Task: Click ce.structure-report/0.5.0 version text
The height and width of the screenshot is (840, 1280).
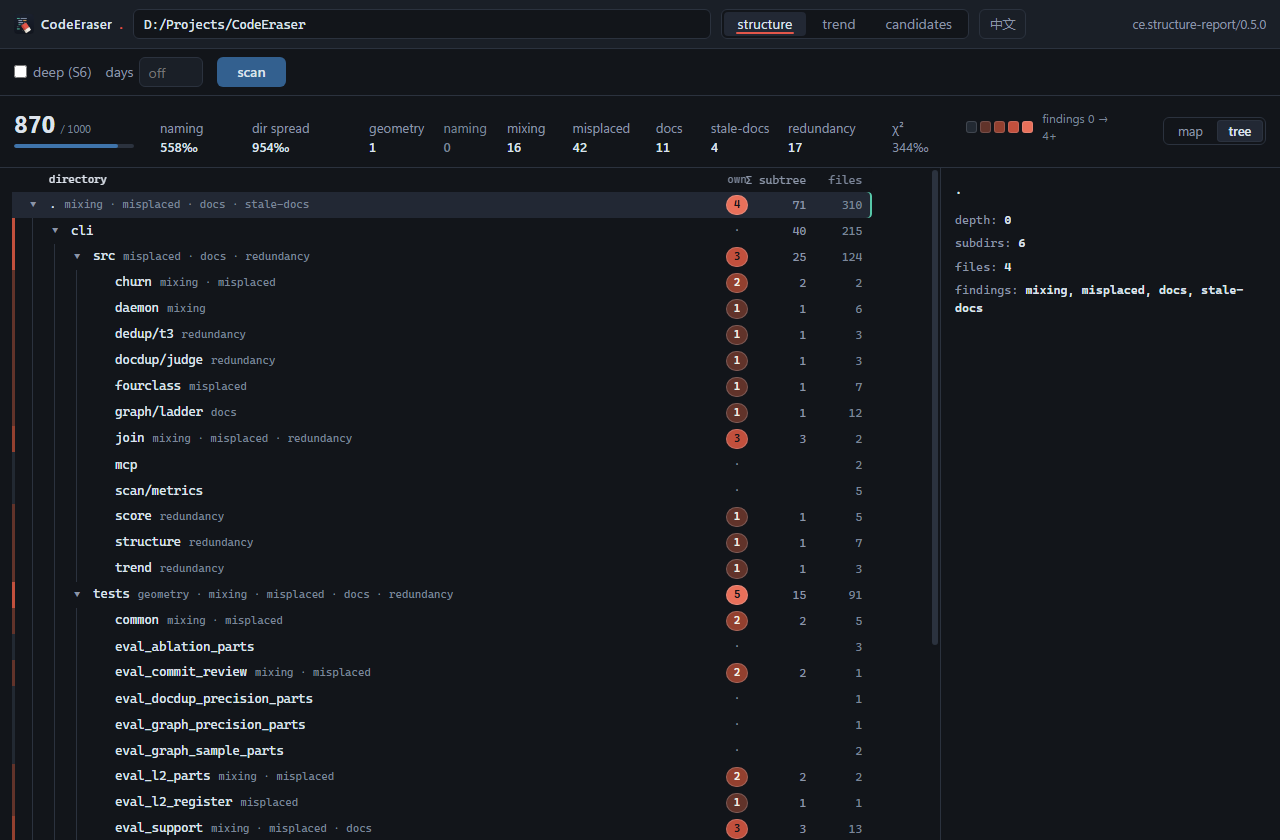Action: [1199, 24]
